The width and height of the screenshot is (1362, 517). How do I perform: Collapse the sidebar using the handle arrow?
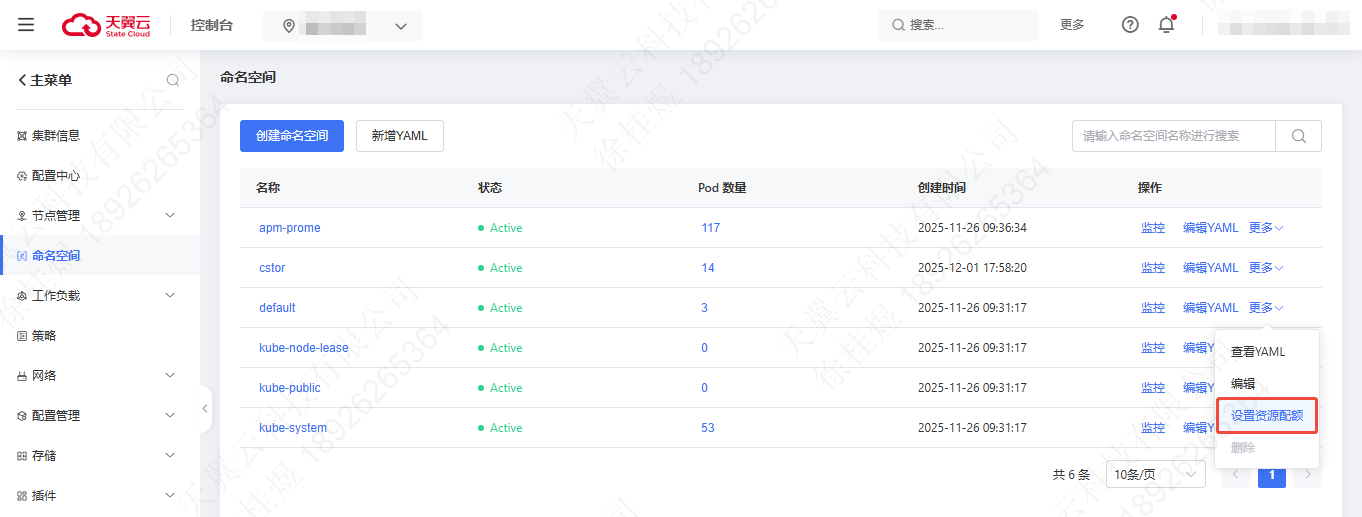pos(205,408)
